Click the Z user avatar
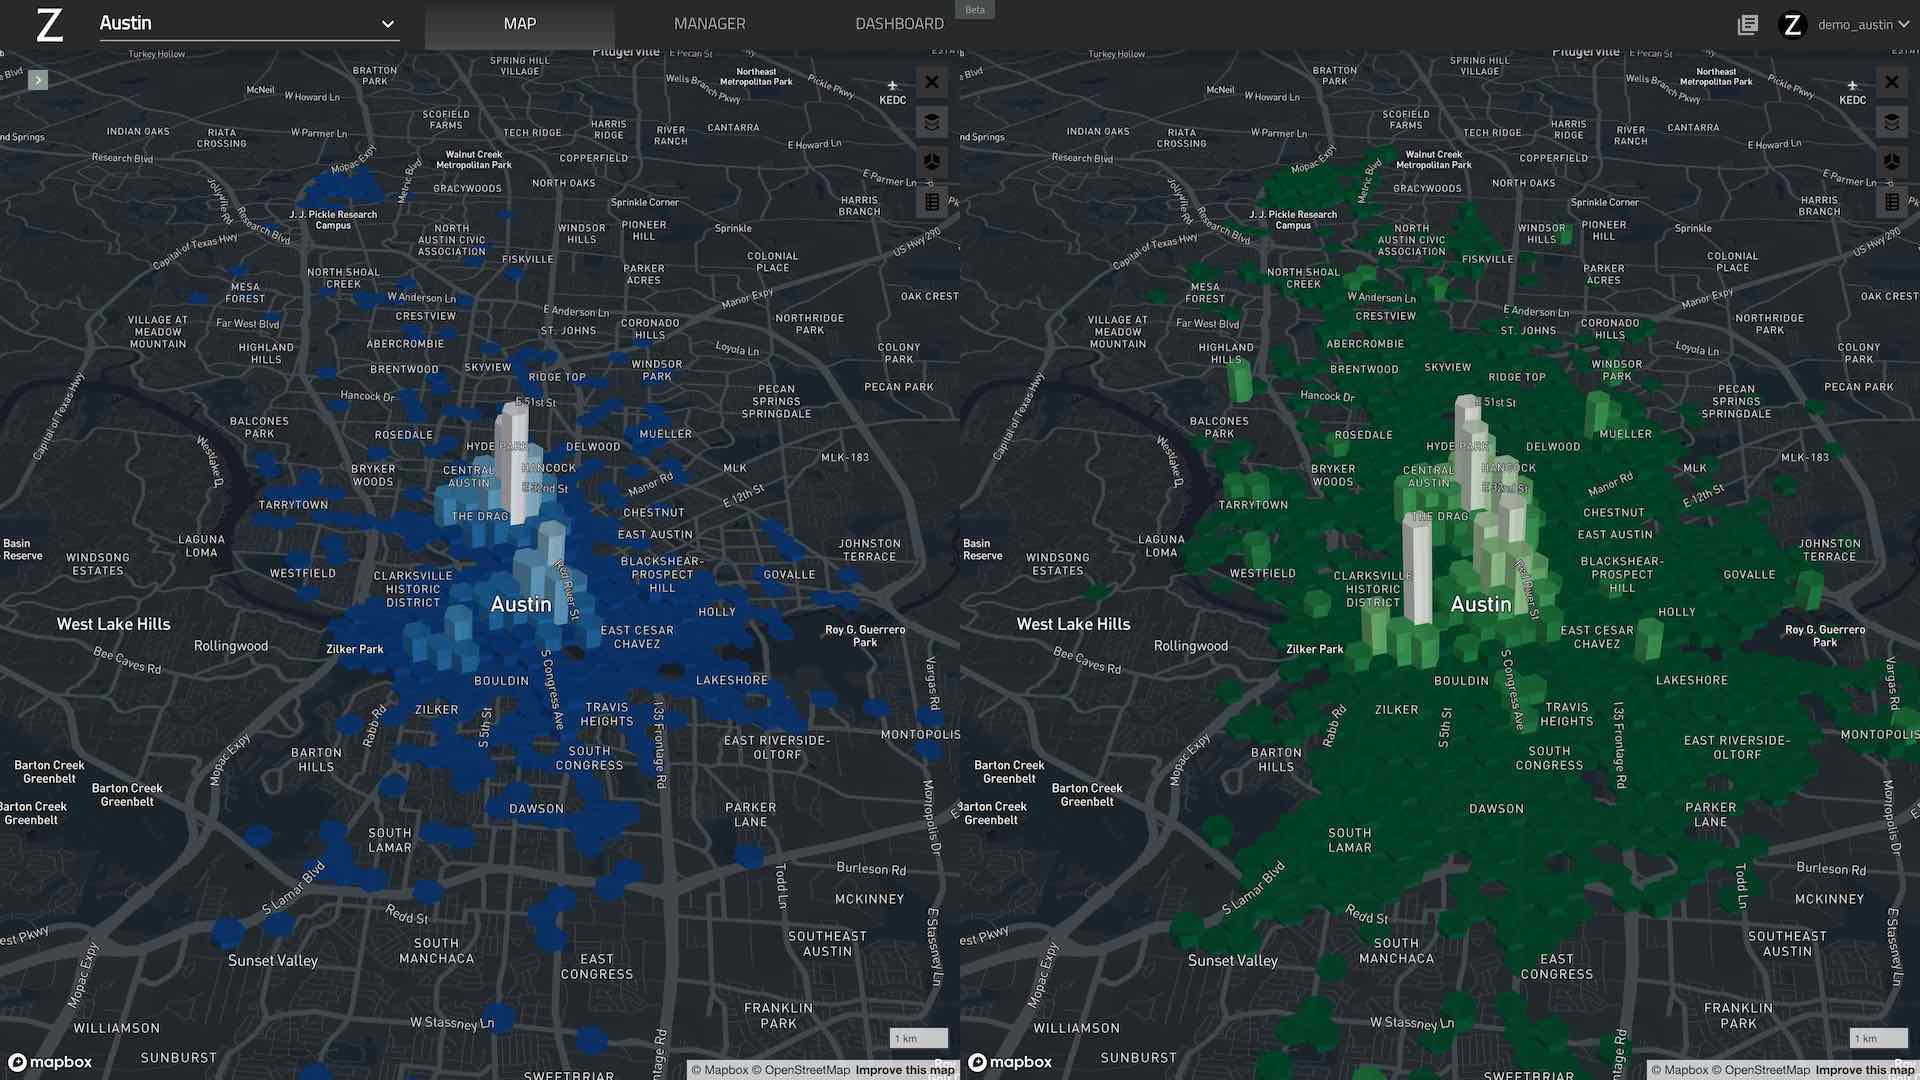 [1792, 24]
